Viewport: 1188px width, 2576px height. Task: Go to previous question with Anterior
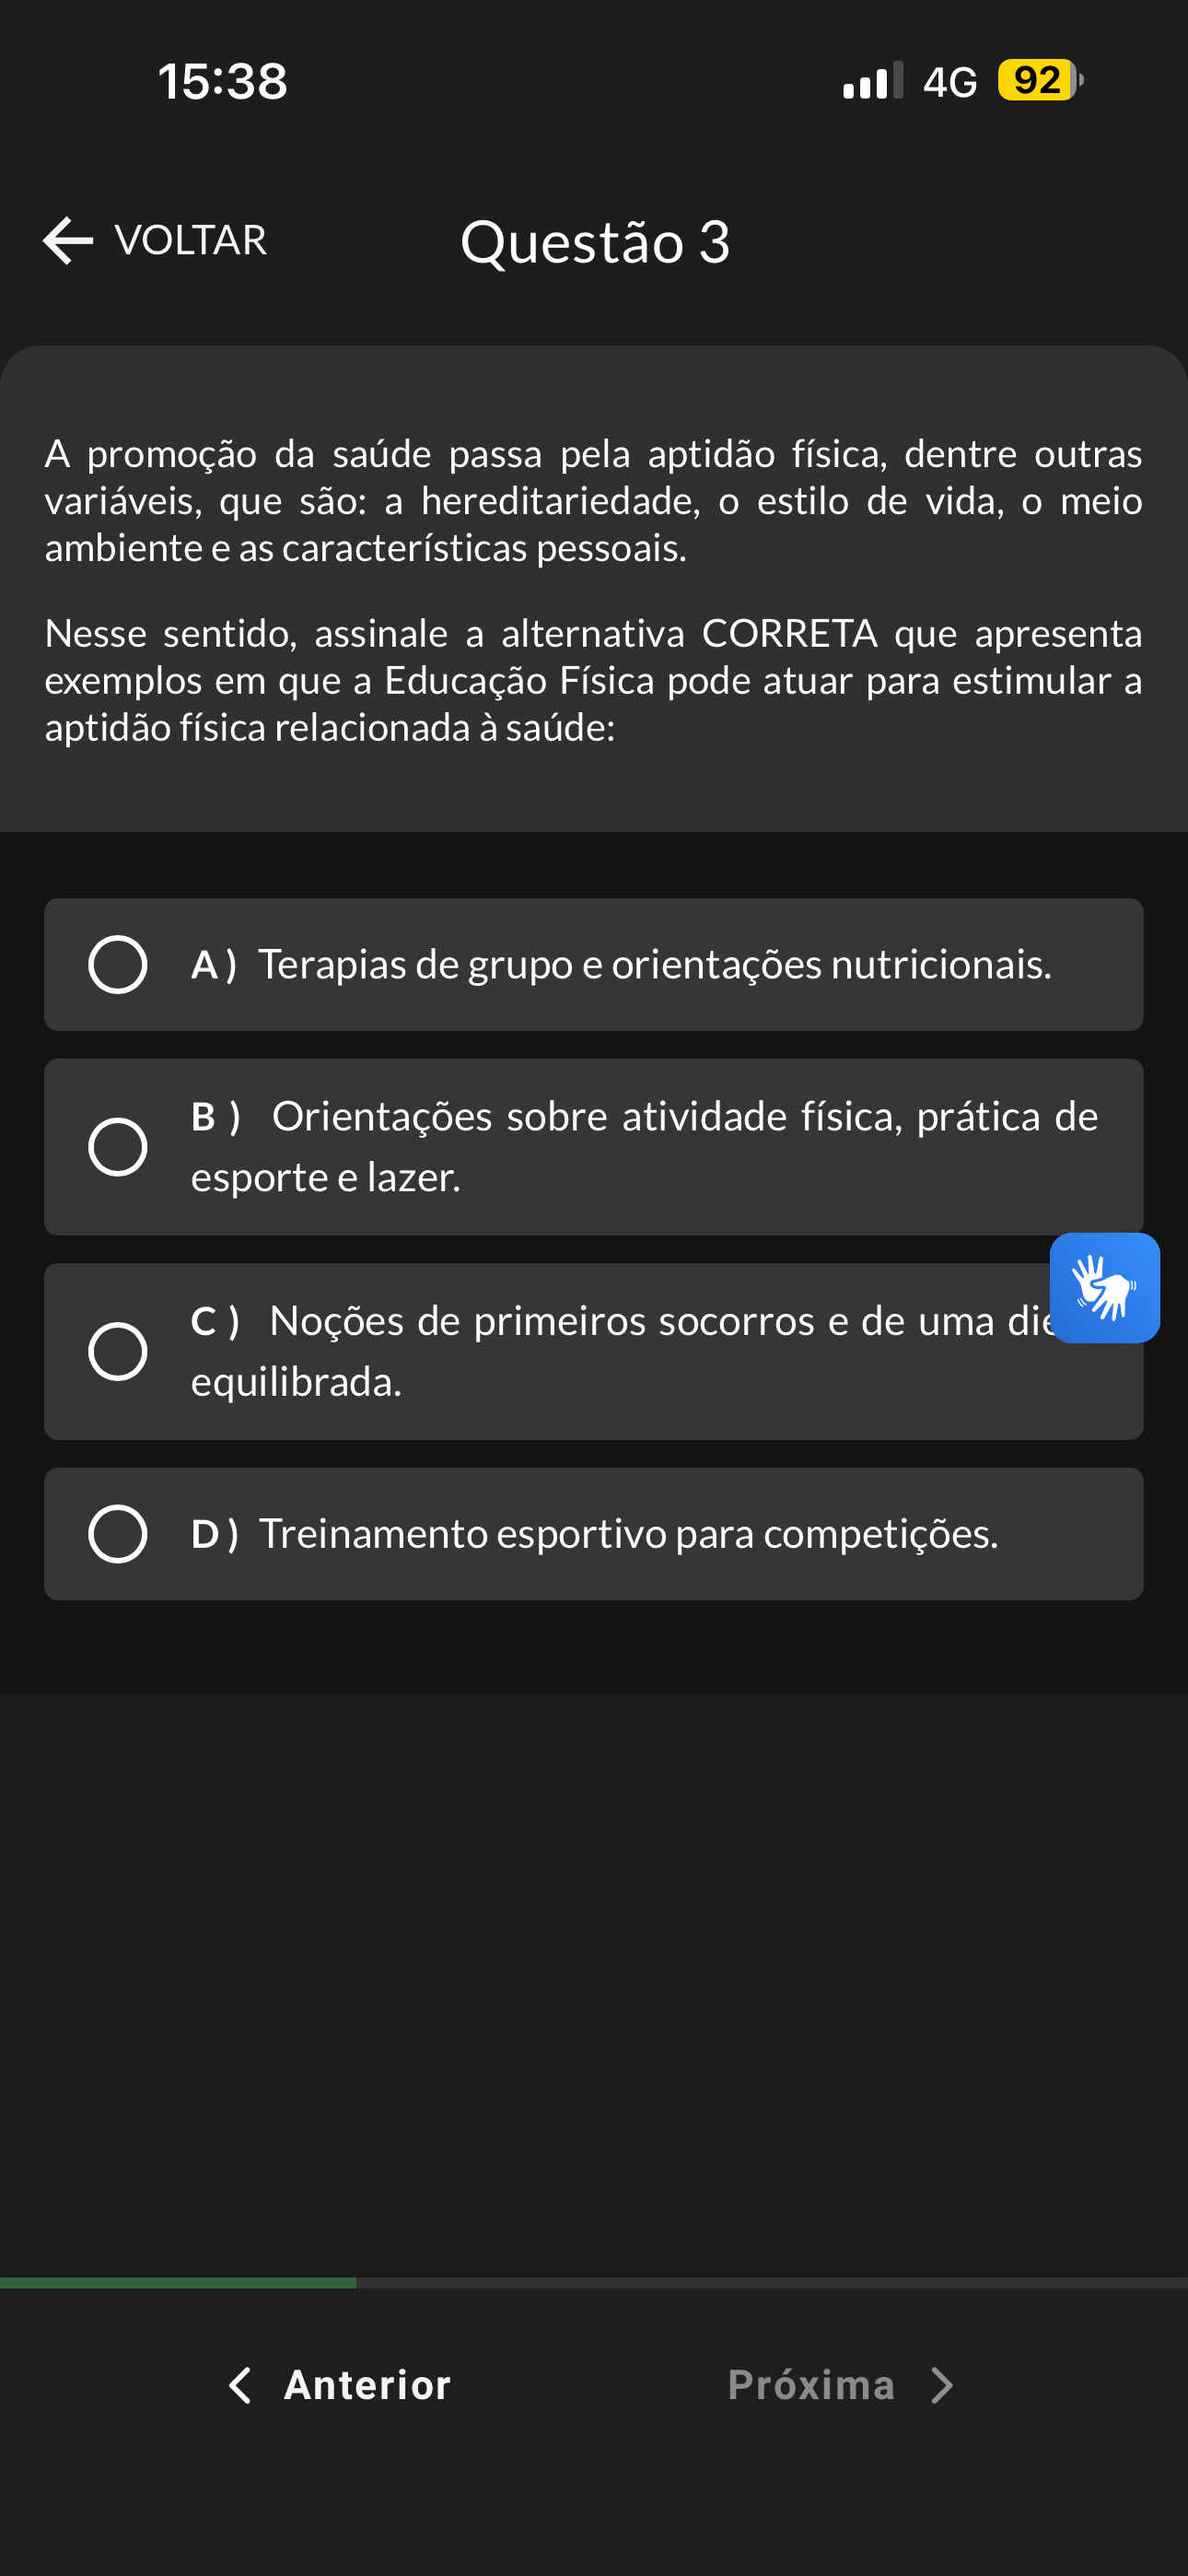pyautogui.click(x=367, y=2385)
